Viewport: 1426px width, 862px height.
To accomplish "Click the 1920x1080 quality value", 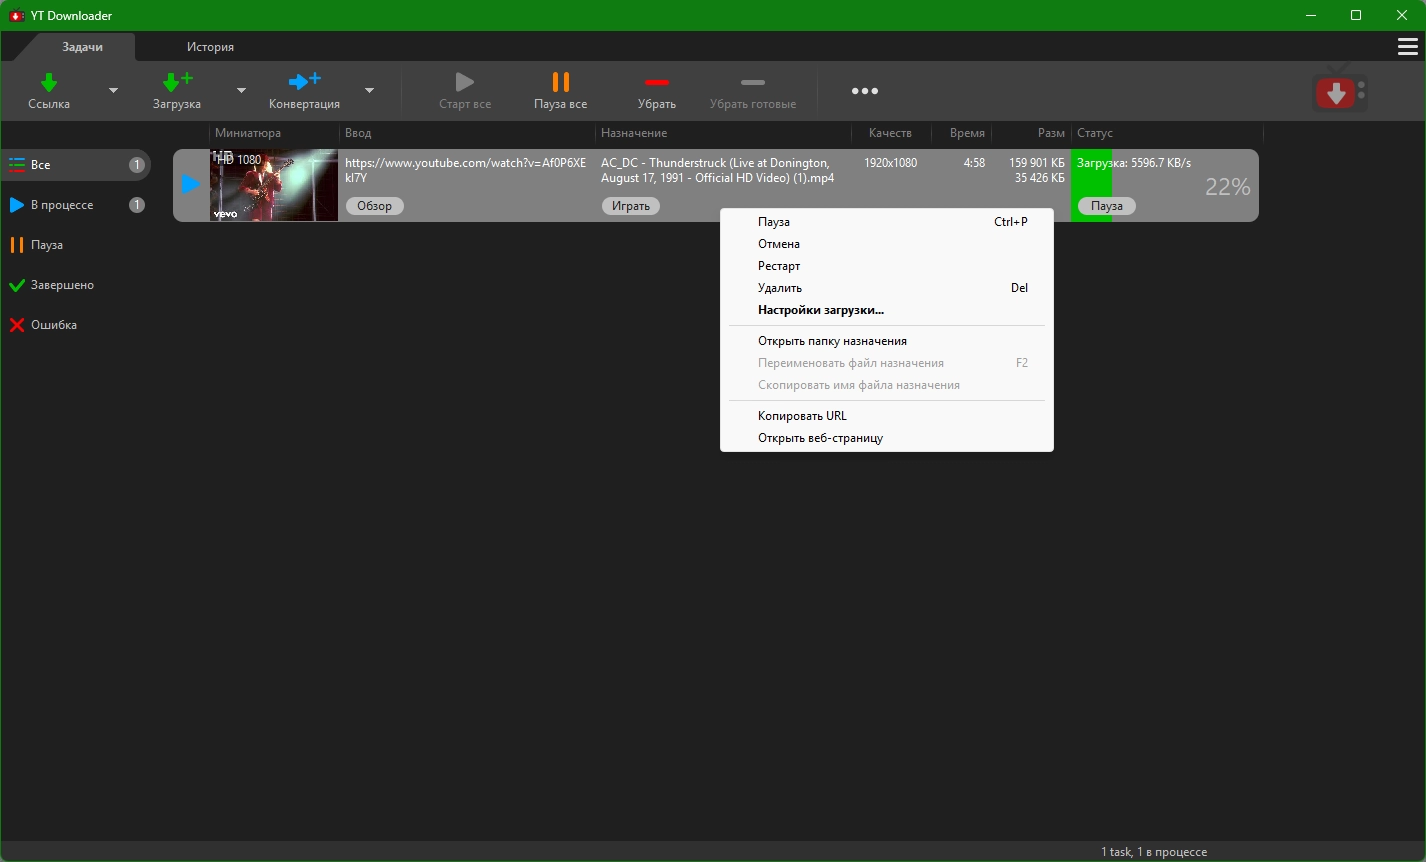I will (x=890, y=163).
